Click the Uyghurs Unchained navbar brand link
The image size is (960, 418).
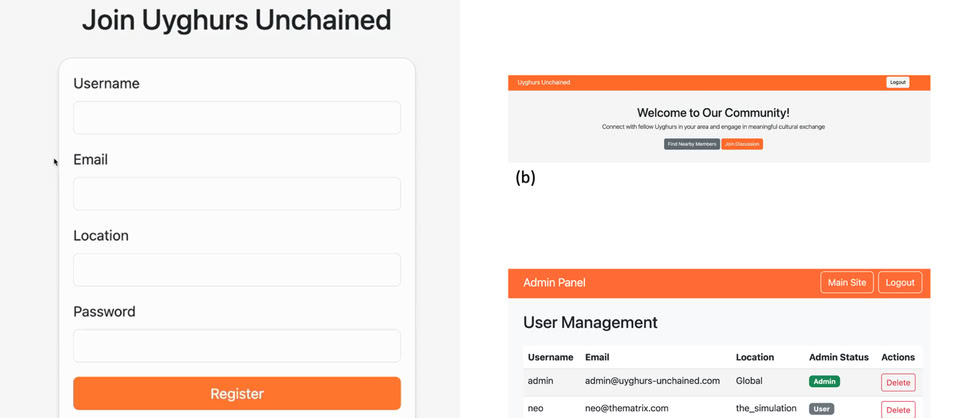tap(544, 83)
